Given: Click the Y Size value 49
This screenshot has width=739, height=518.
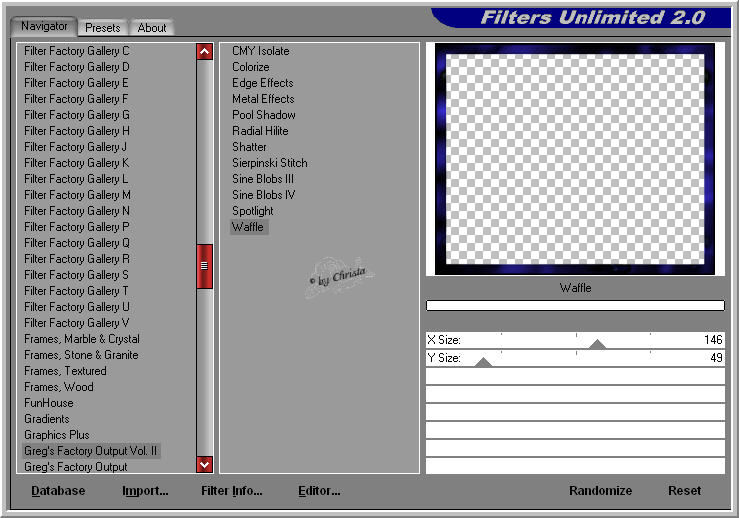Looking at the screenshot, I should click(x=716, y=358).
